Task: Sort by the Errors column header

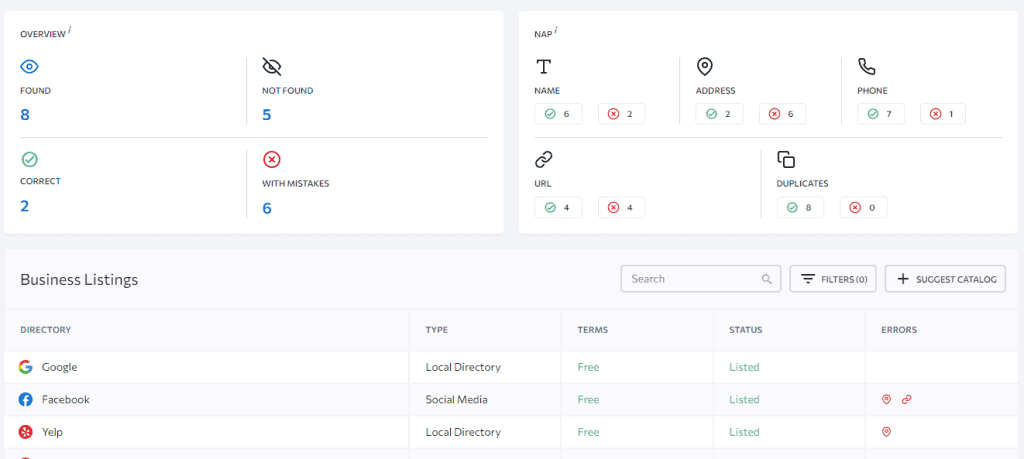Action: click(x=899, y=330)
